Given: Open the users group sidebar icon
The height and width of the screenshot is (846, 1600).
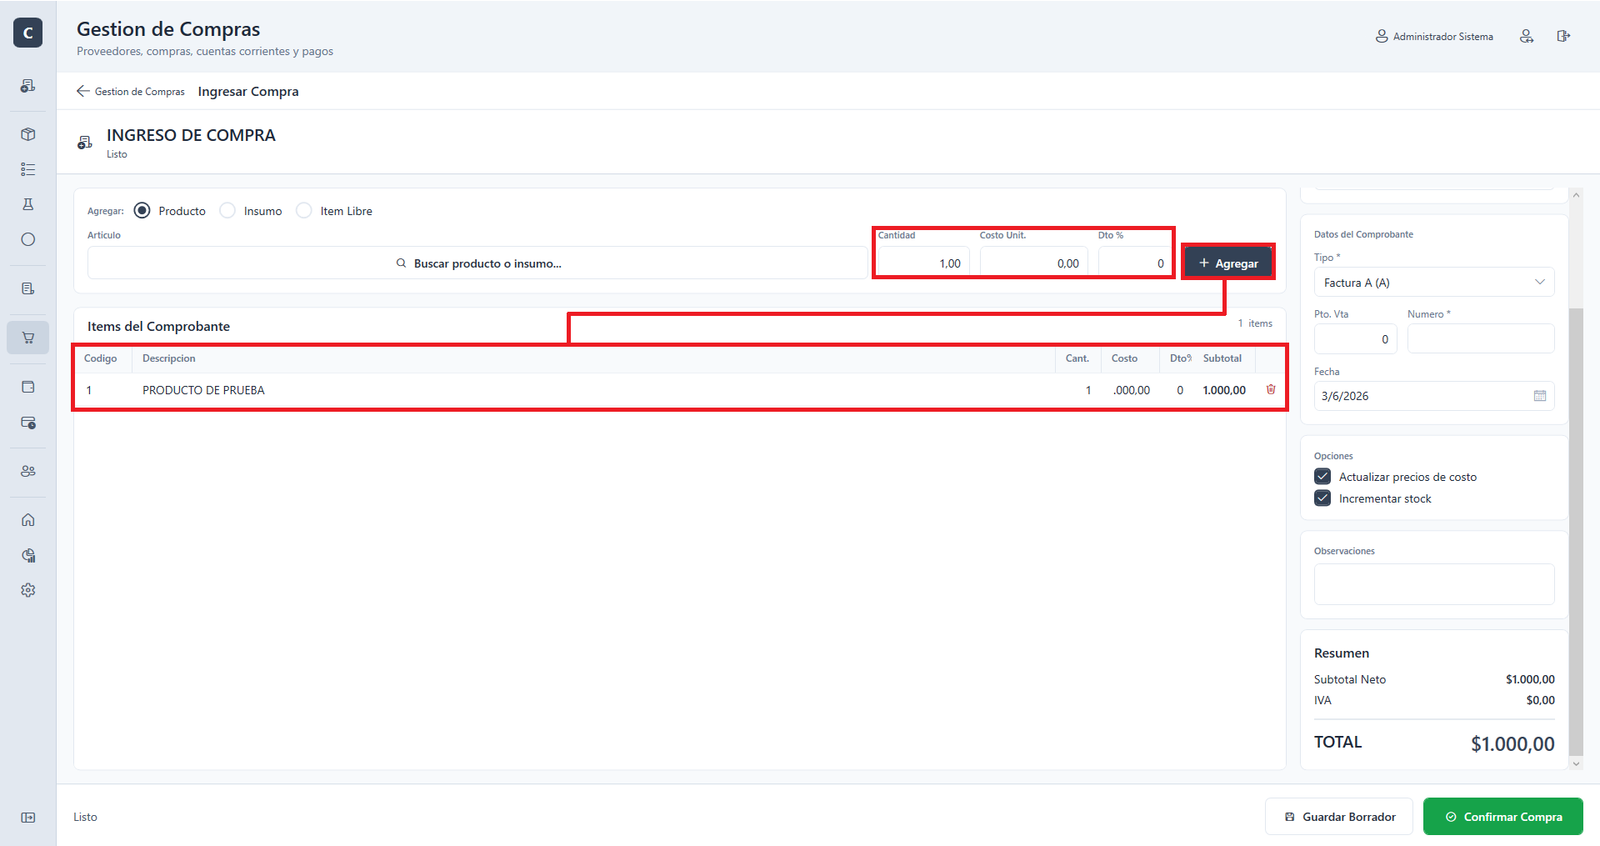Looking at the screenshot, I should [x=28, y=471].
